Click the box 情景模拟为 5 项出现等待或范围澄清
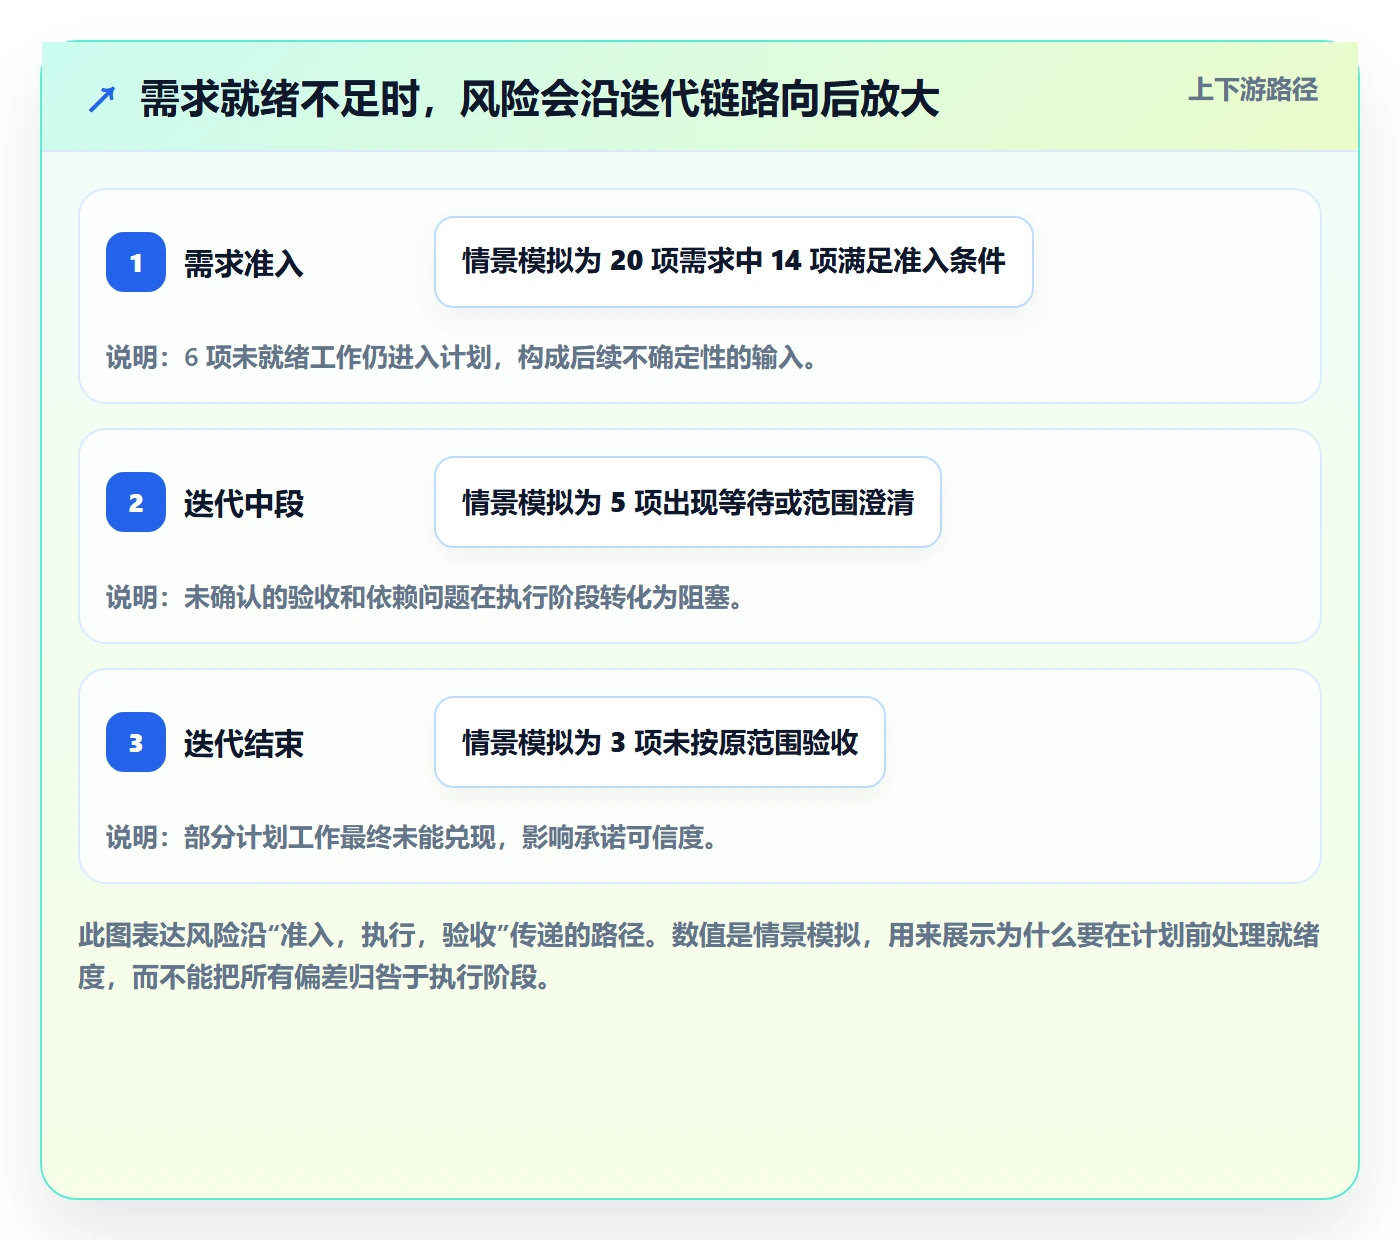 (688, 502)
